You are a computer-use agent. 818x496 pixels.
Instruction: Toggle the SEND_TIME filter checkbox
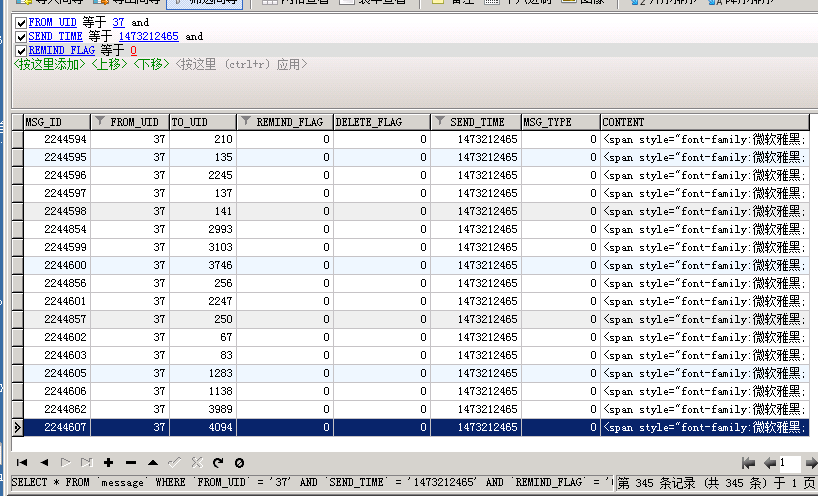click(21, 36)
